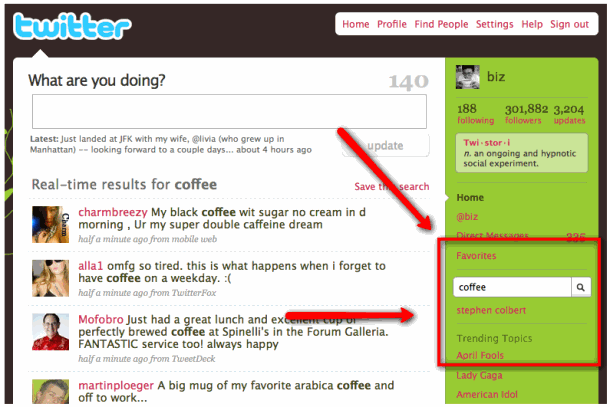Click the update button
Viewport: 610px width, 407px height.
386,146
